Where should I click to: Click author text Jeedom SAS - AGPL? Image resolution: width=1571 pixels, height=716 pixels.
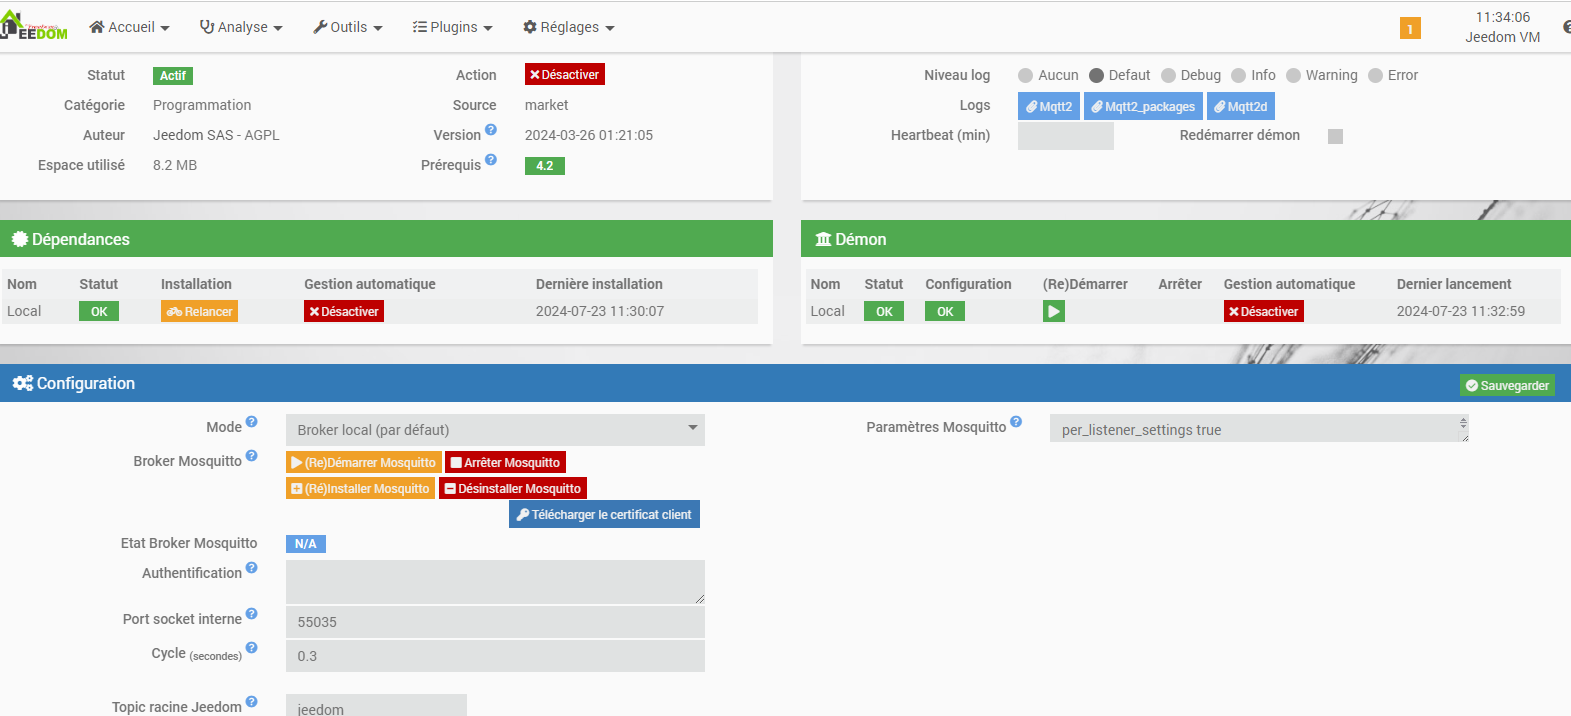(x=216, y=135)
